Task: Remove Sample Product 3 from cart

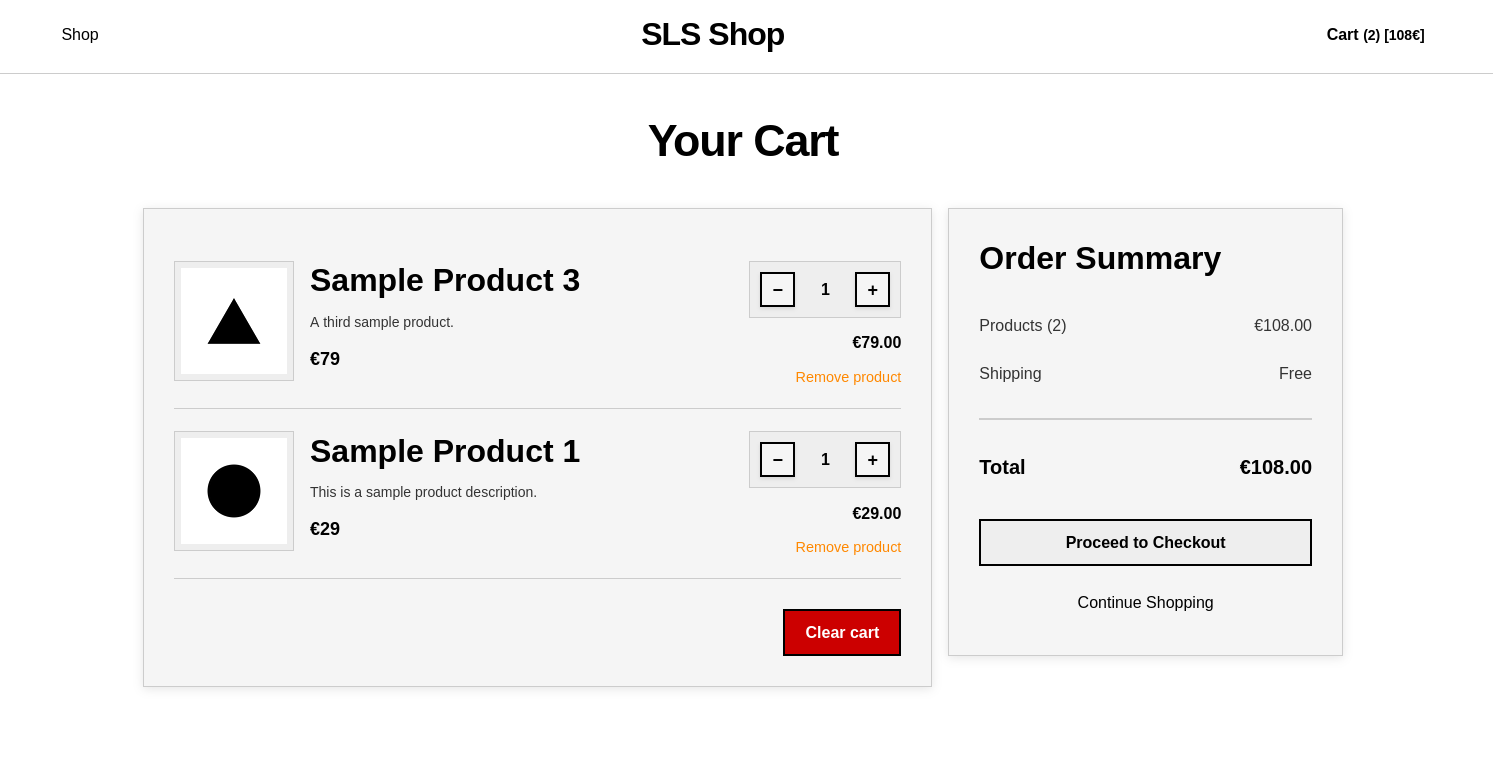Action: coord(847,377)
